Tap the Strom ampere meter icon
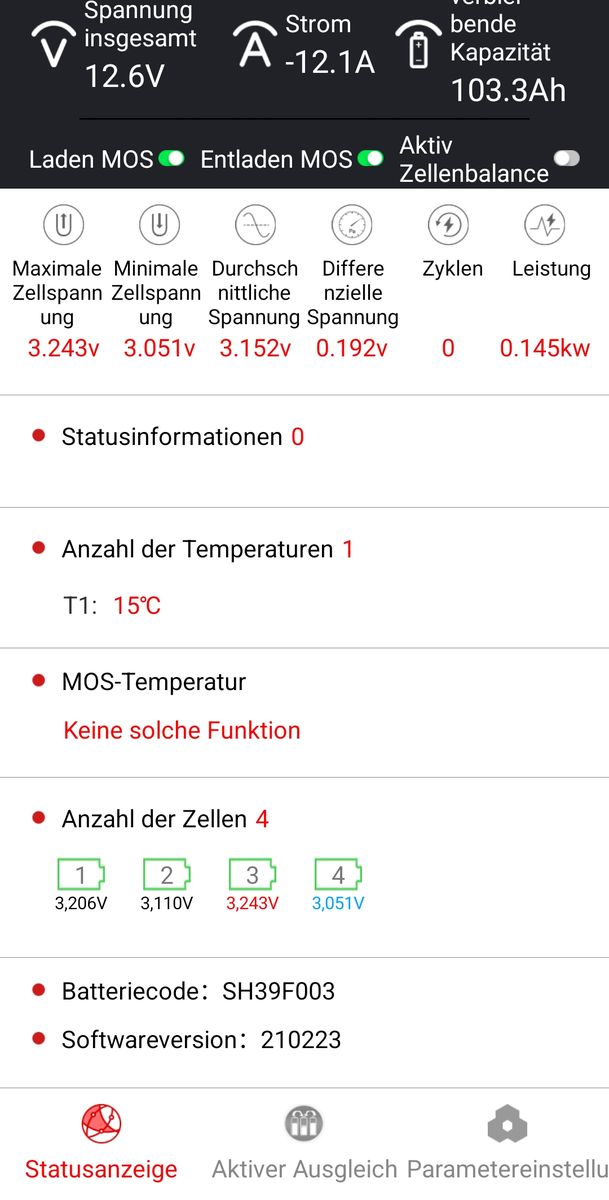This screenshot has height=1200, width=609. pos(254,46)
